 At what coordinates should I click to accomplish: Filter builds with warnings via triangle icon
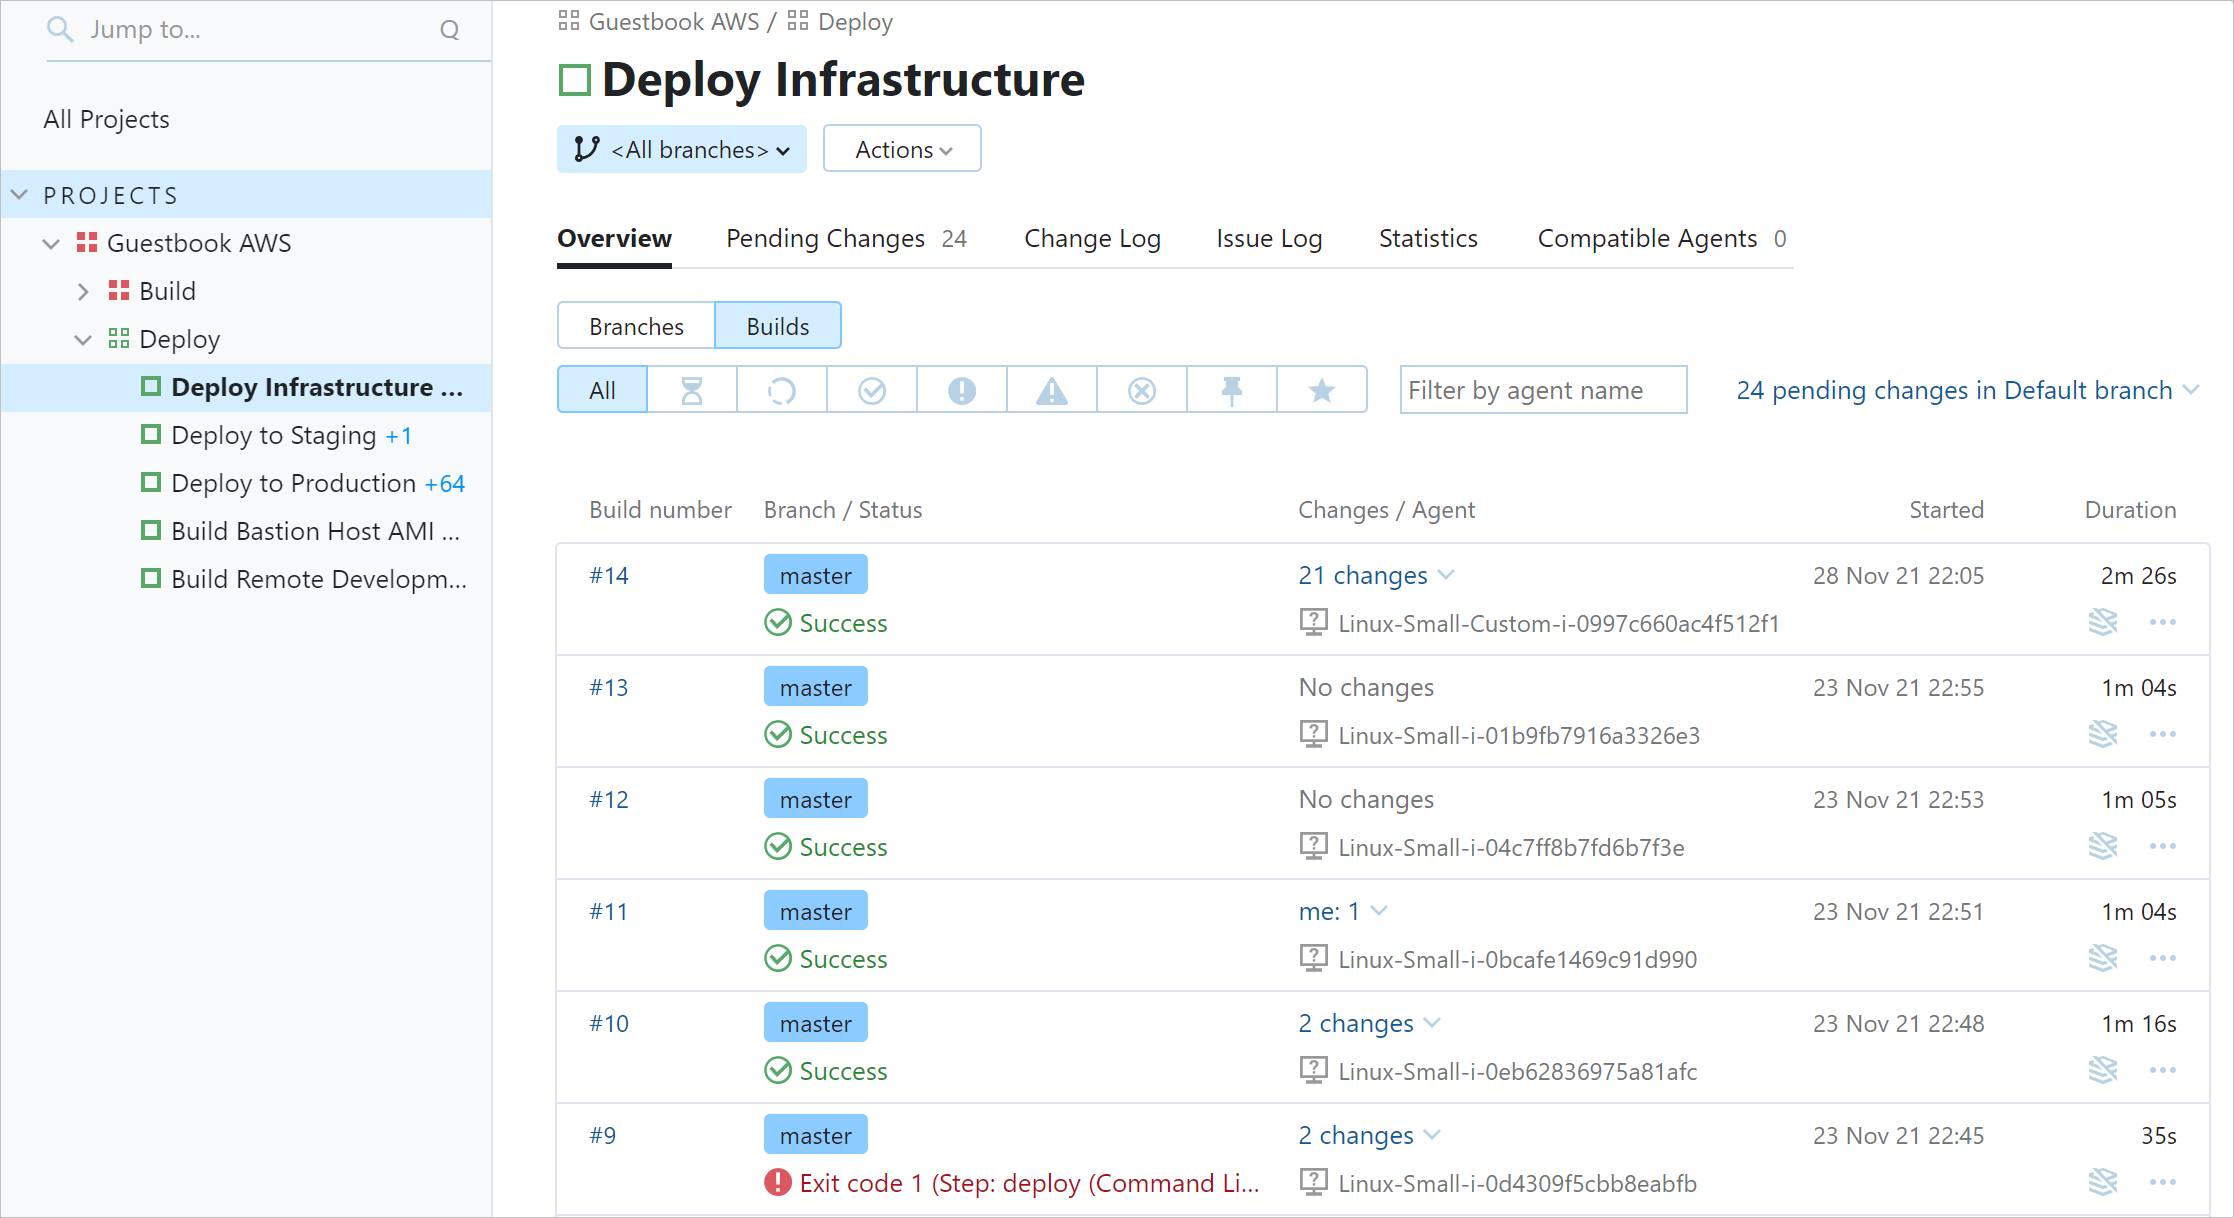tap(1051, 389)
